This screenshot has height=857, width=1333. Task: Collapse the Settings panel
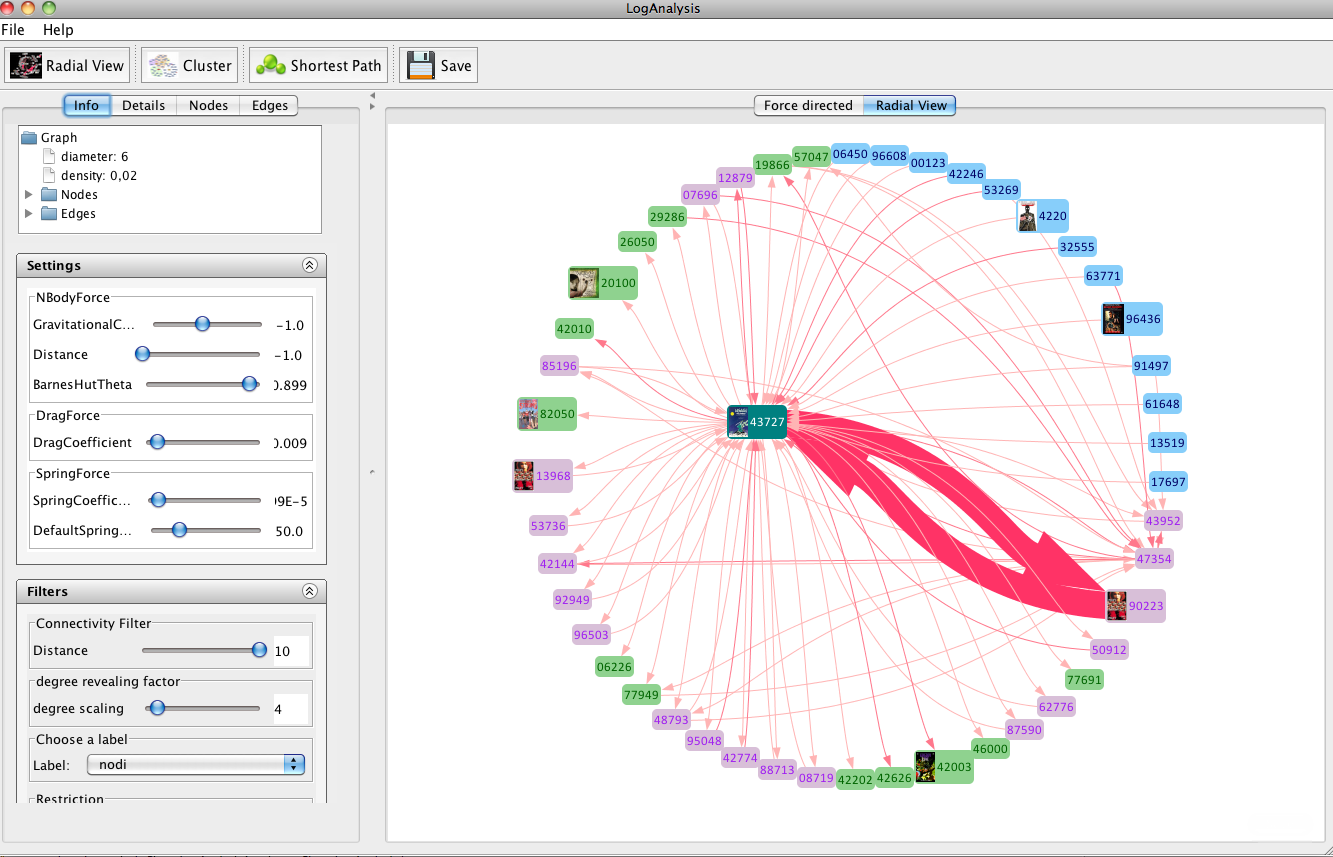click(310, 265)
